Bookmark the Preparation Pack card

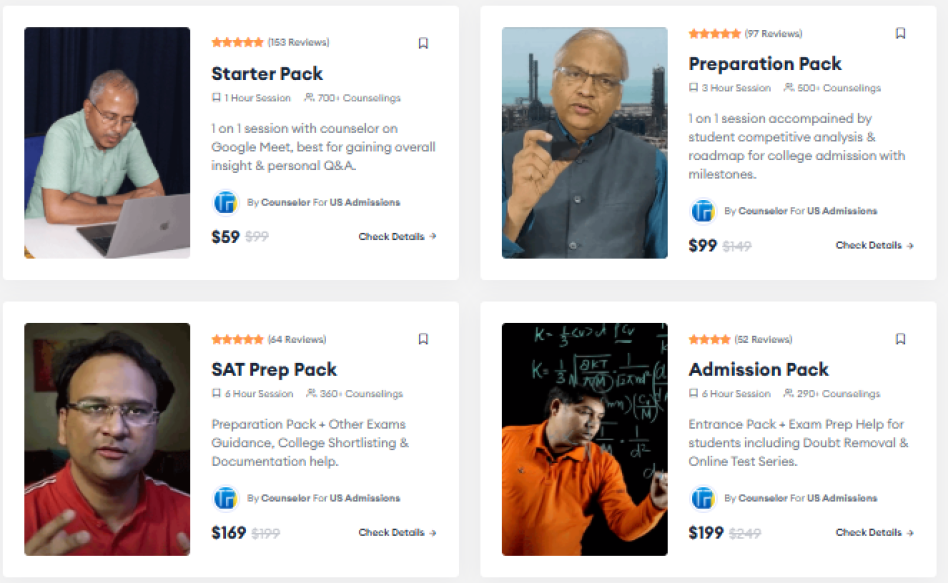pyautogui.click(x=900, y=34)
